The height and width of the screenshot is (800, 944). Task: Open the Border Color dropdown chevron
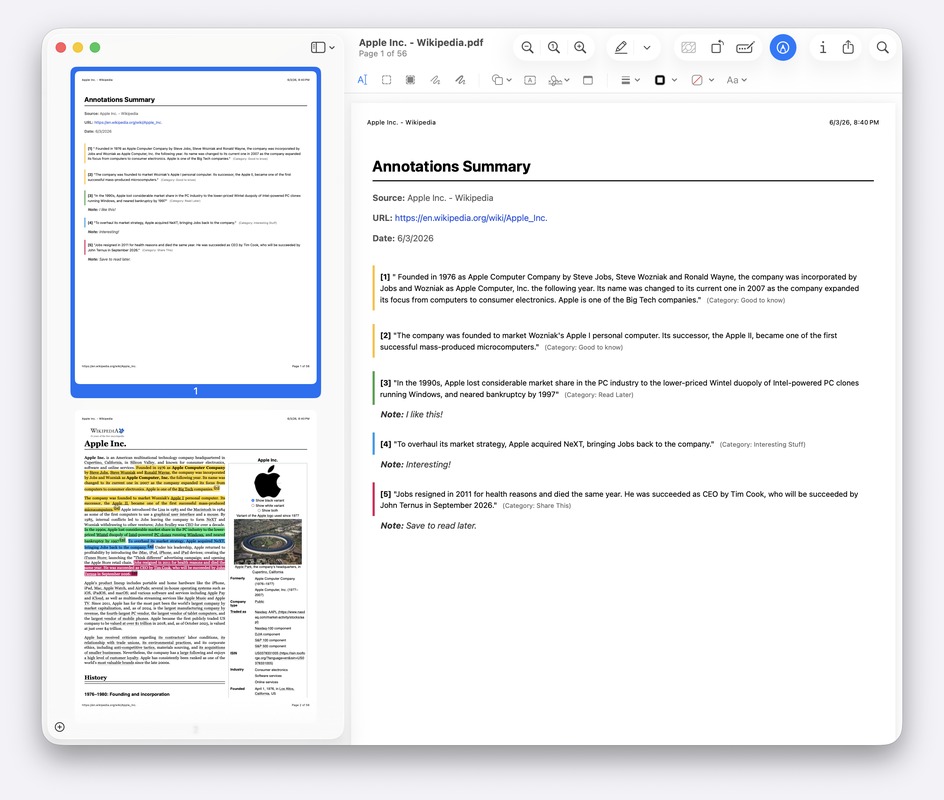coord(674,80)
